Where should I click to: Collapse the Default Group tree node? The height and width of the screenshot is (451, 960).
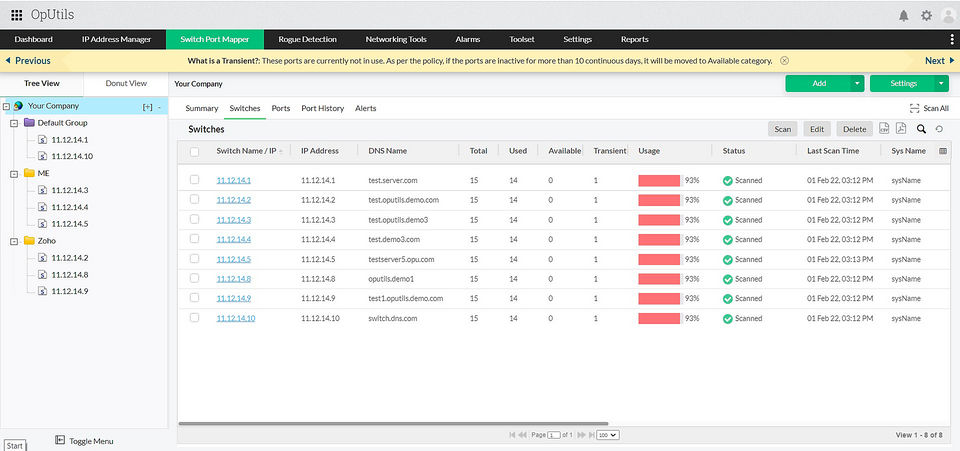(14, 123)
